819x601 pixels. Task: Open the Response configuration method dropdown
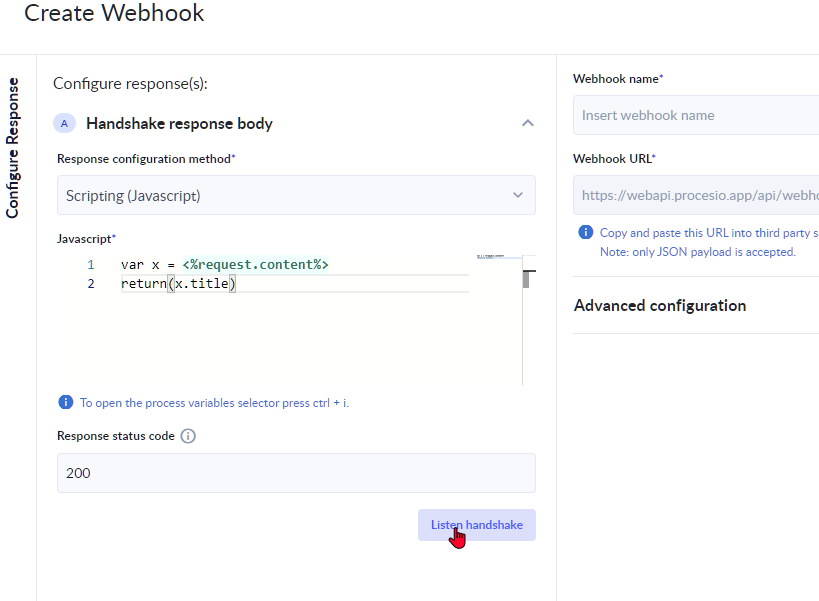(x=296, y=195)
